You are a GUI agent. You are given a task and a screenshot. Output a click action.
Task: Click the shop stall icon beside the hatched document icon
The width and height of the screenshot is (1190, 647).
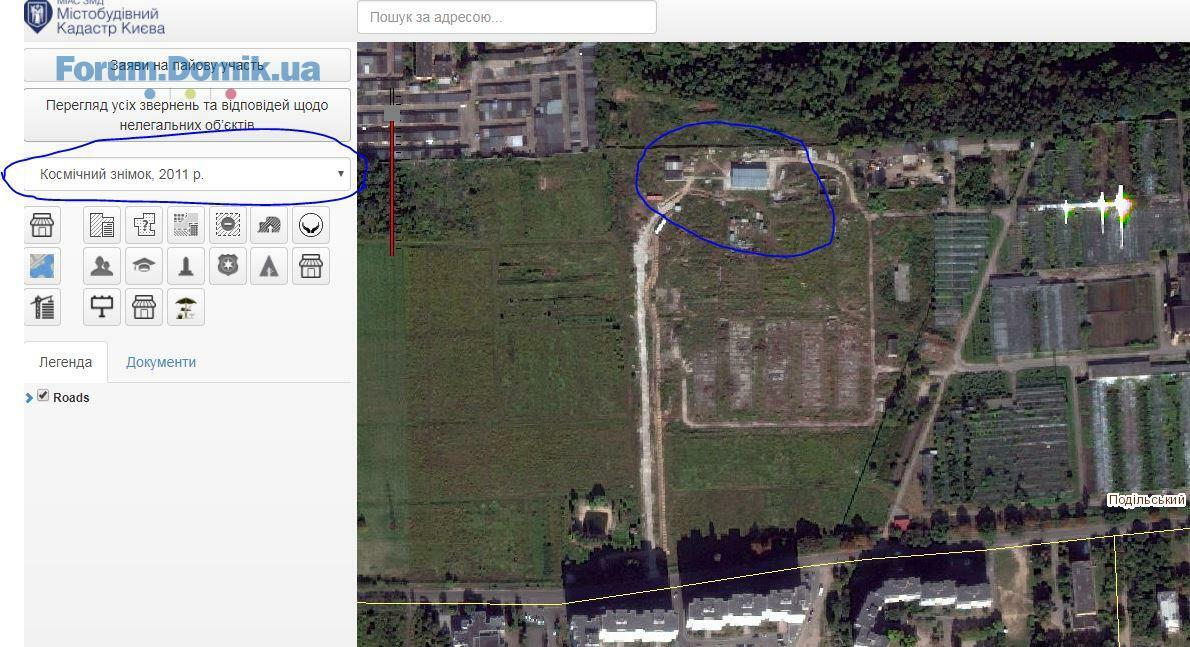42,225
